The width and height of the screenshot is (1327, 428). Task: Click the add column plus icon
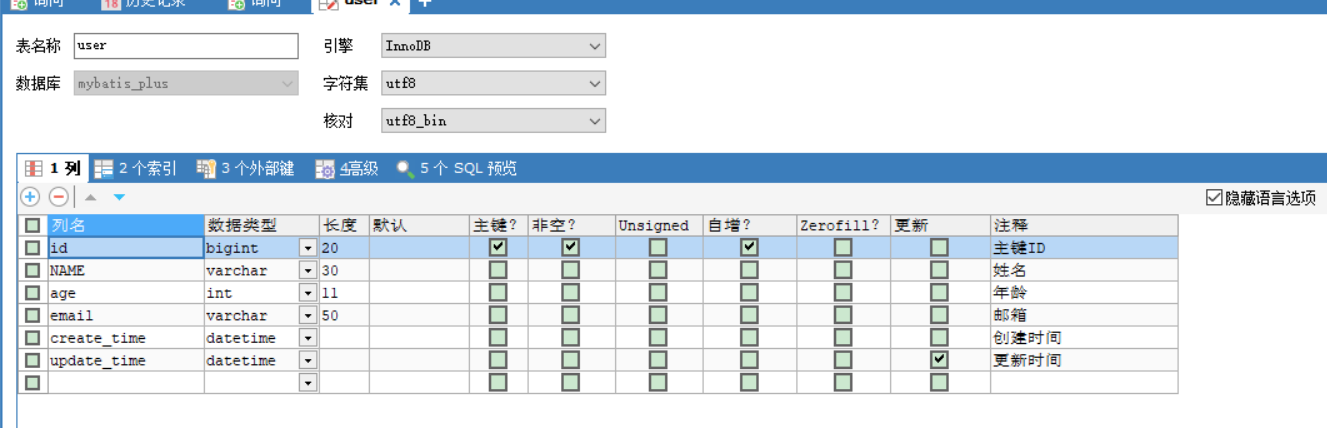(x=30, y=197)
